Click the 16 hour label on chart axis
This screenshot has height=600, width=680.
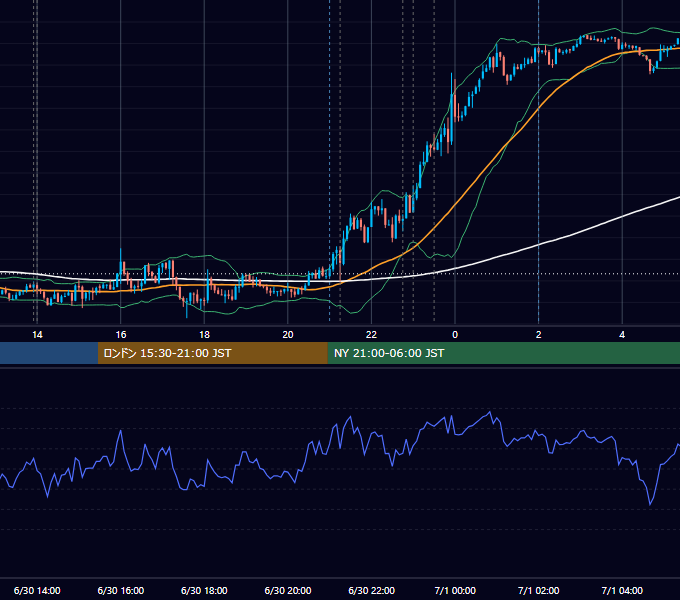(121, 335)
